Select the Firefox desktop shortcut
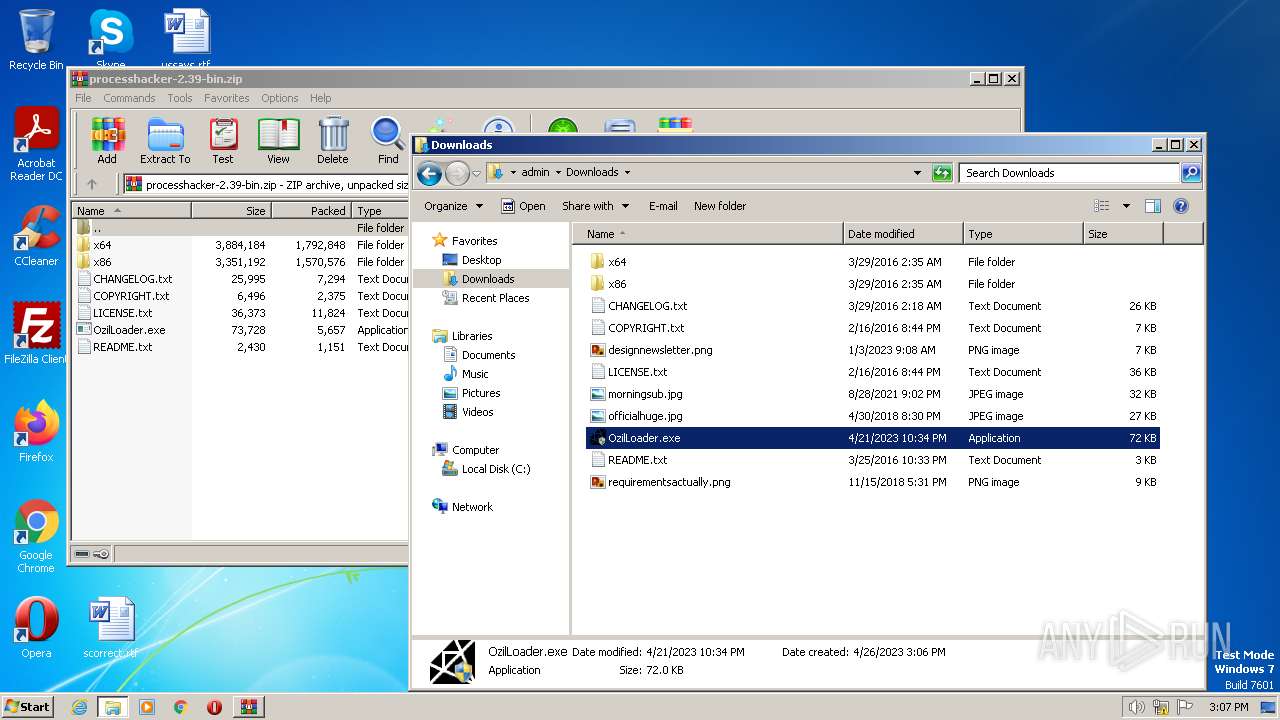 point(36,432)
